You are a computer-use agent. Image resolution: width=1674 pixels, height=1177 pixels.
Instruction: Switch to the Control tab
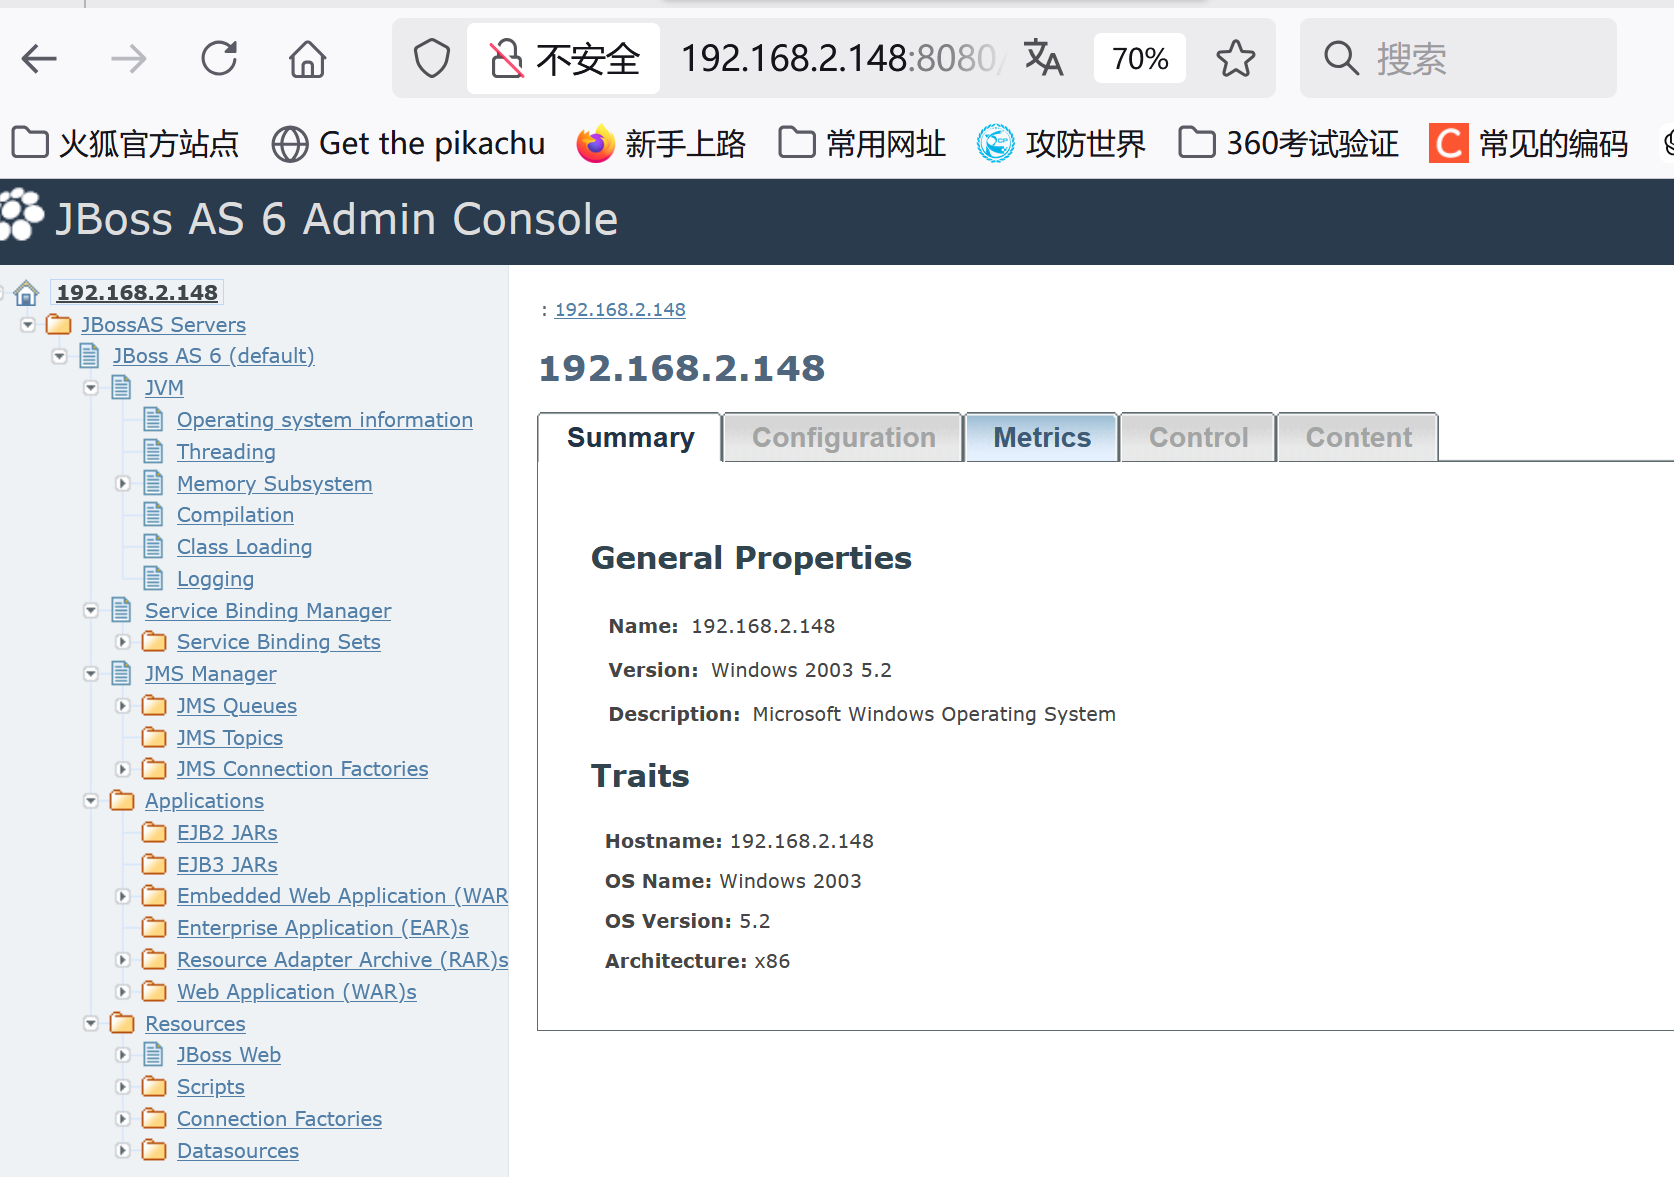tap(1198, 438)
